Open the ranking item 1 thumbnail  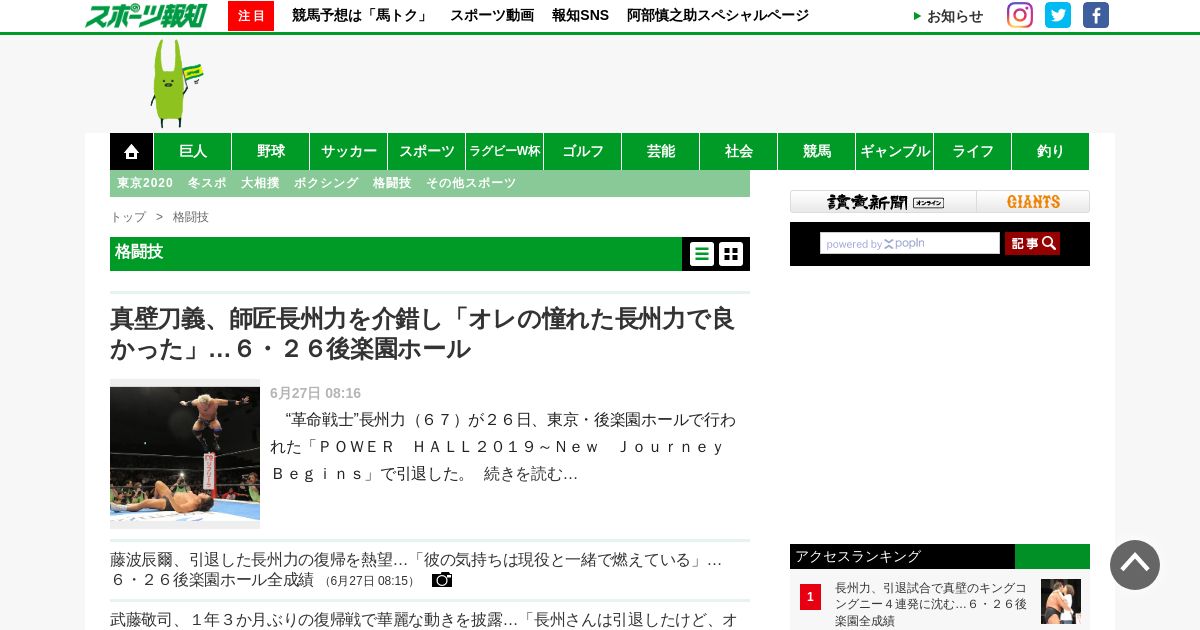(x=1061, y=602)
